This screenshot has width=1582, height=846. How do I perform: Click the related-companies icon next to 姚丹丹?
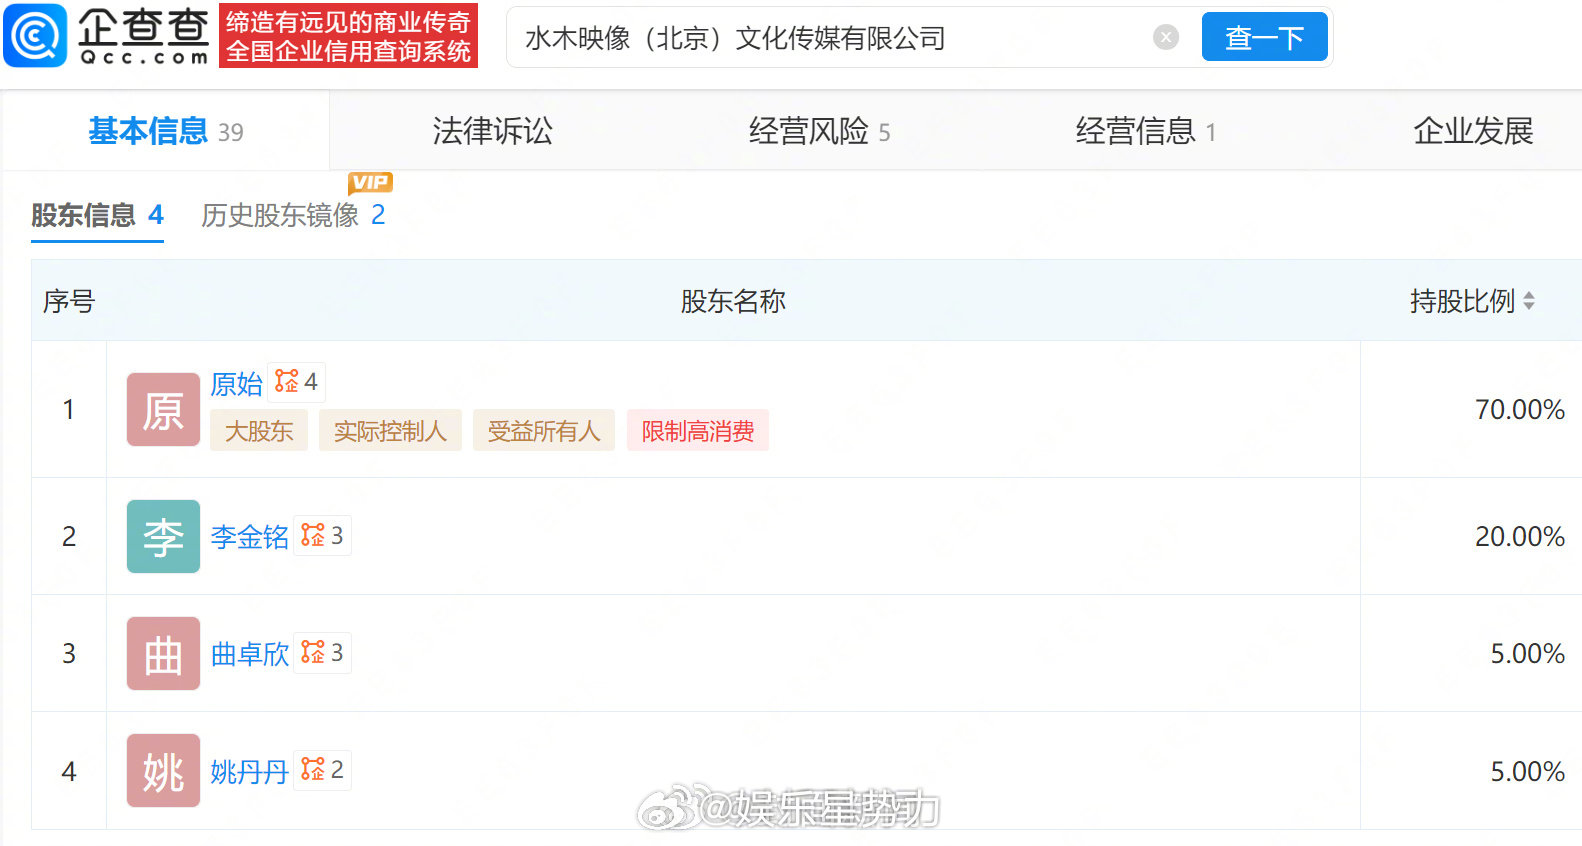coord(313,770)
